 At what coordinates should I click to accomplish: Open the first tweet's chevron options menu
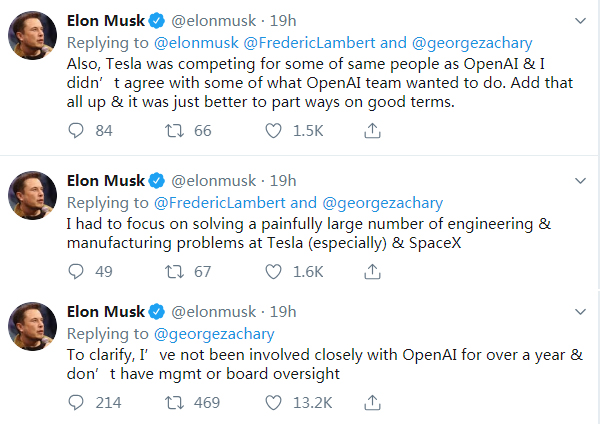580,21
